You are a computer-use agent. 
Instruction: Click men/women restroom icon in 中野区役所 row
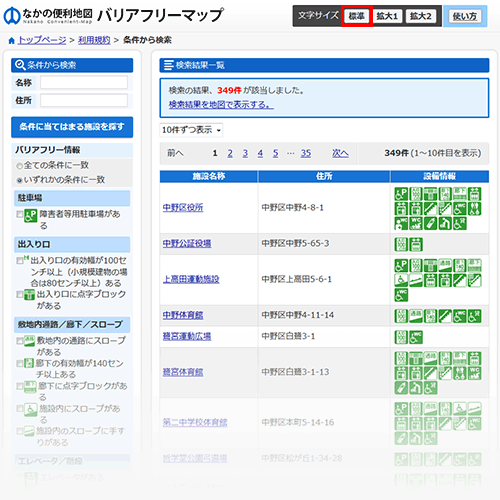474,209
